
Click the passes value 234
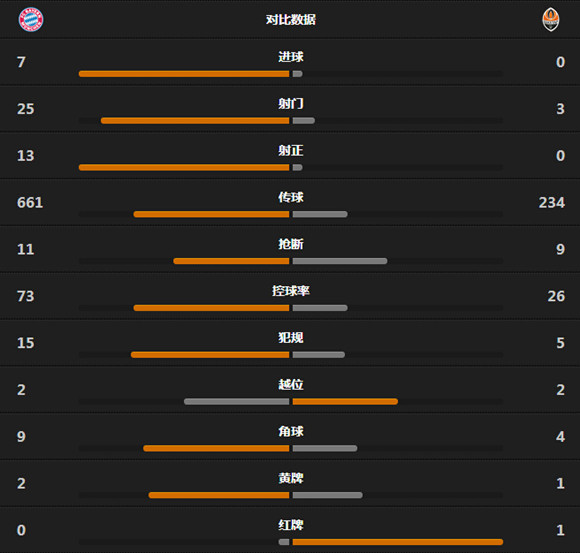click(552, 202)
